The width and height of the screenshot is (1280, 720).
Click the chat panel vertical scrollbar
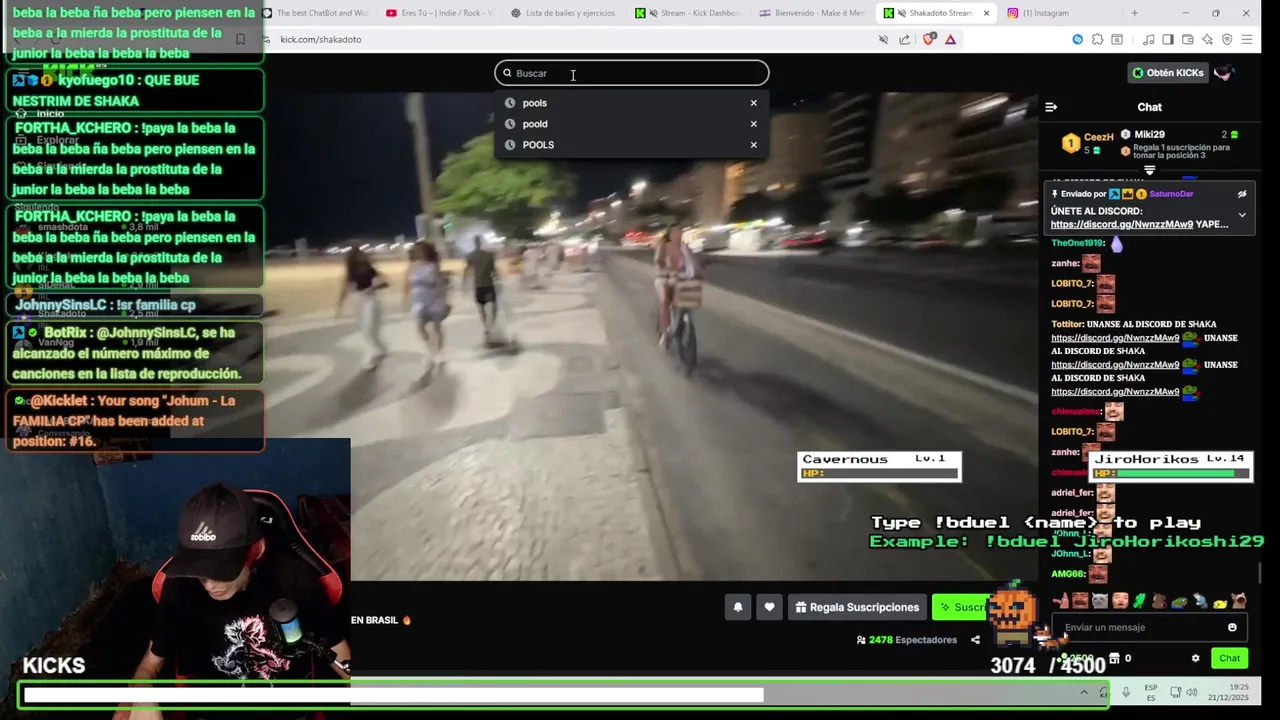pyautogui.click(x=1259, y=575)
